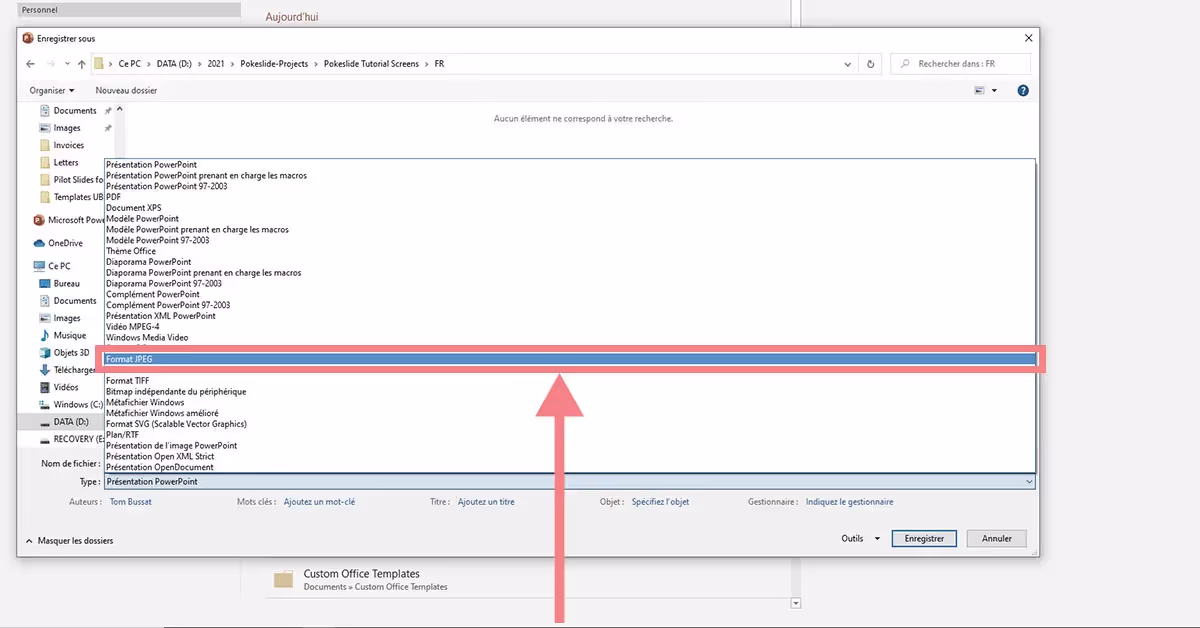Screen dimensions: 1200x628
Task: Open help via the question mark icon
Action: [1022, 90]
